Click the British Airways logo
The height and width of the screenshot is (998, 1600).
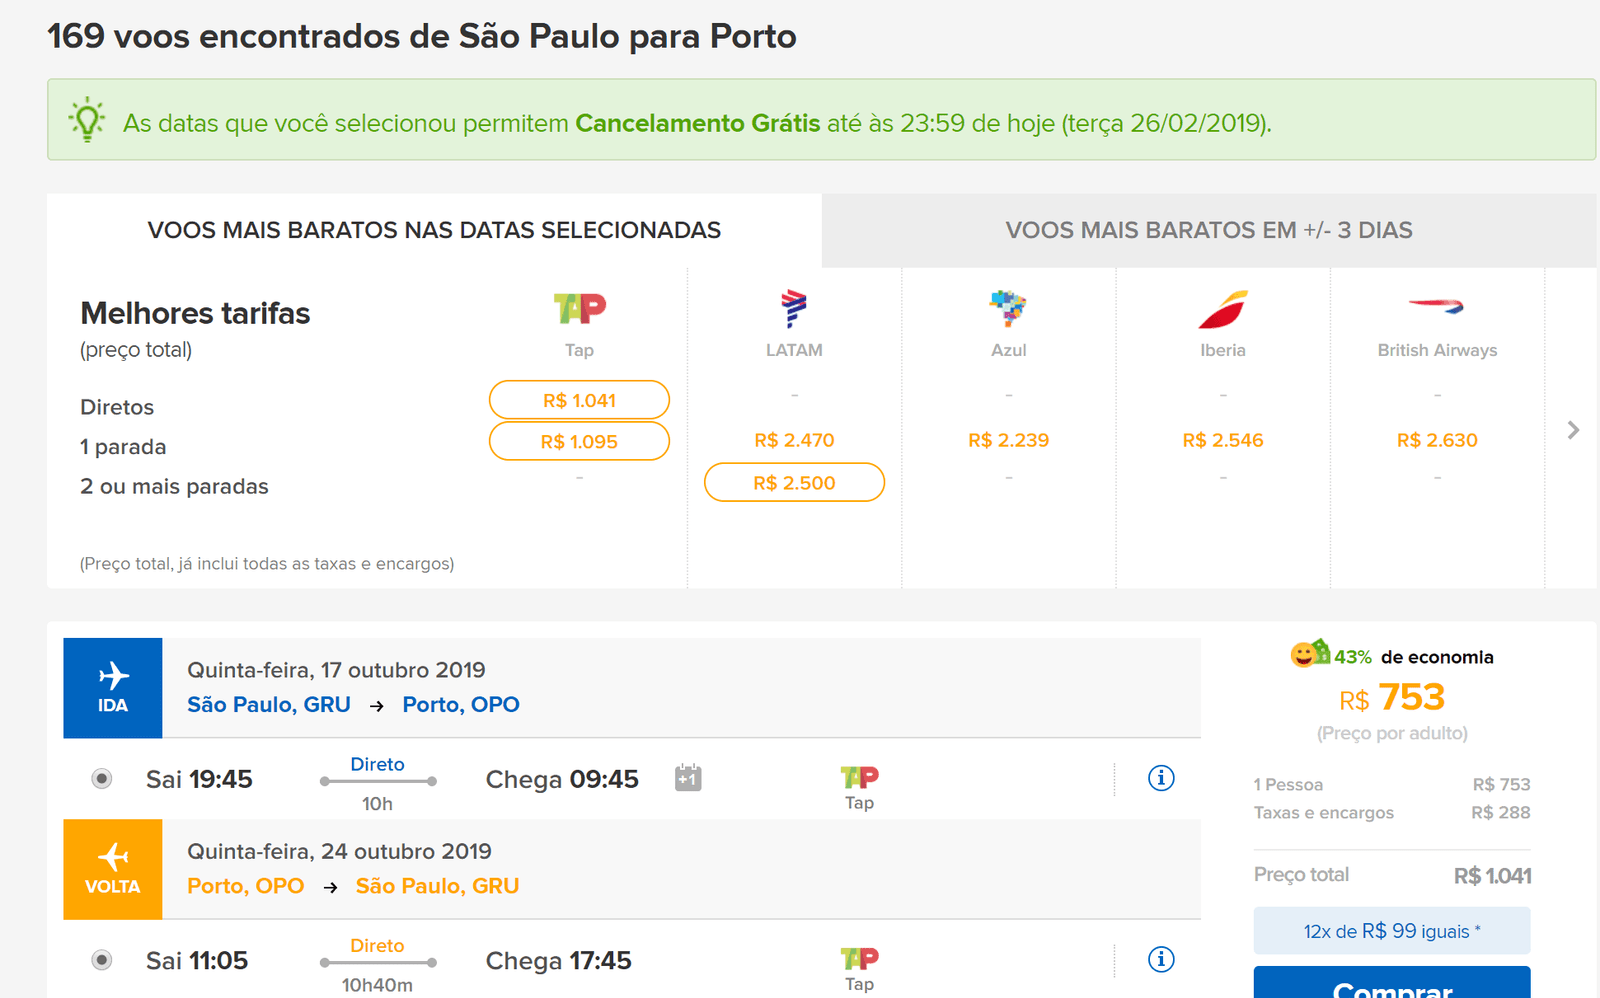tap(1437, 307)
